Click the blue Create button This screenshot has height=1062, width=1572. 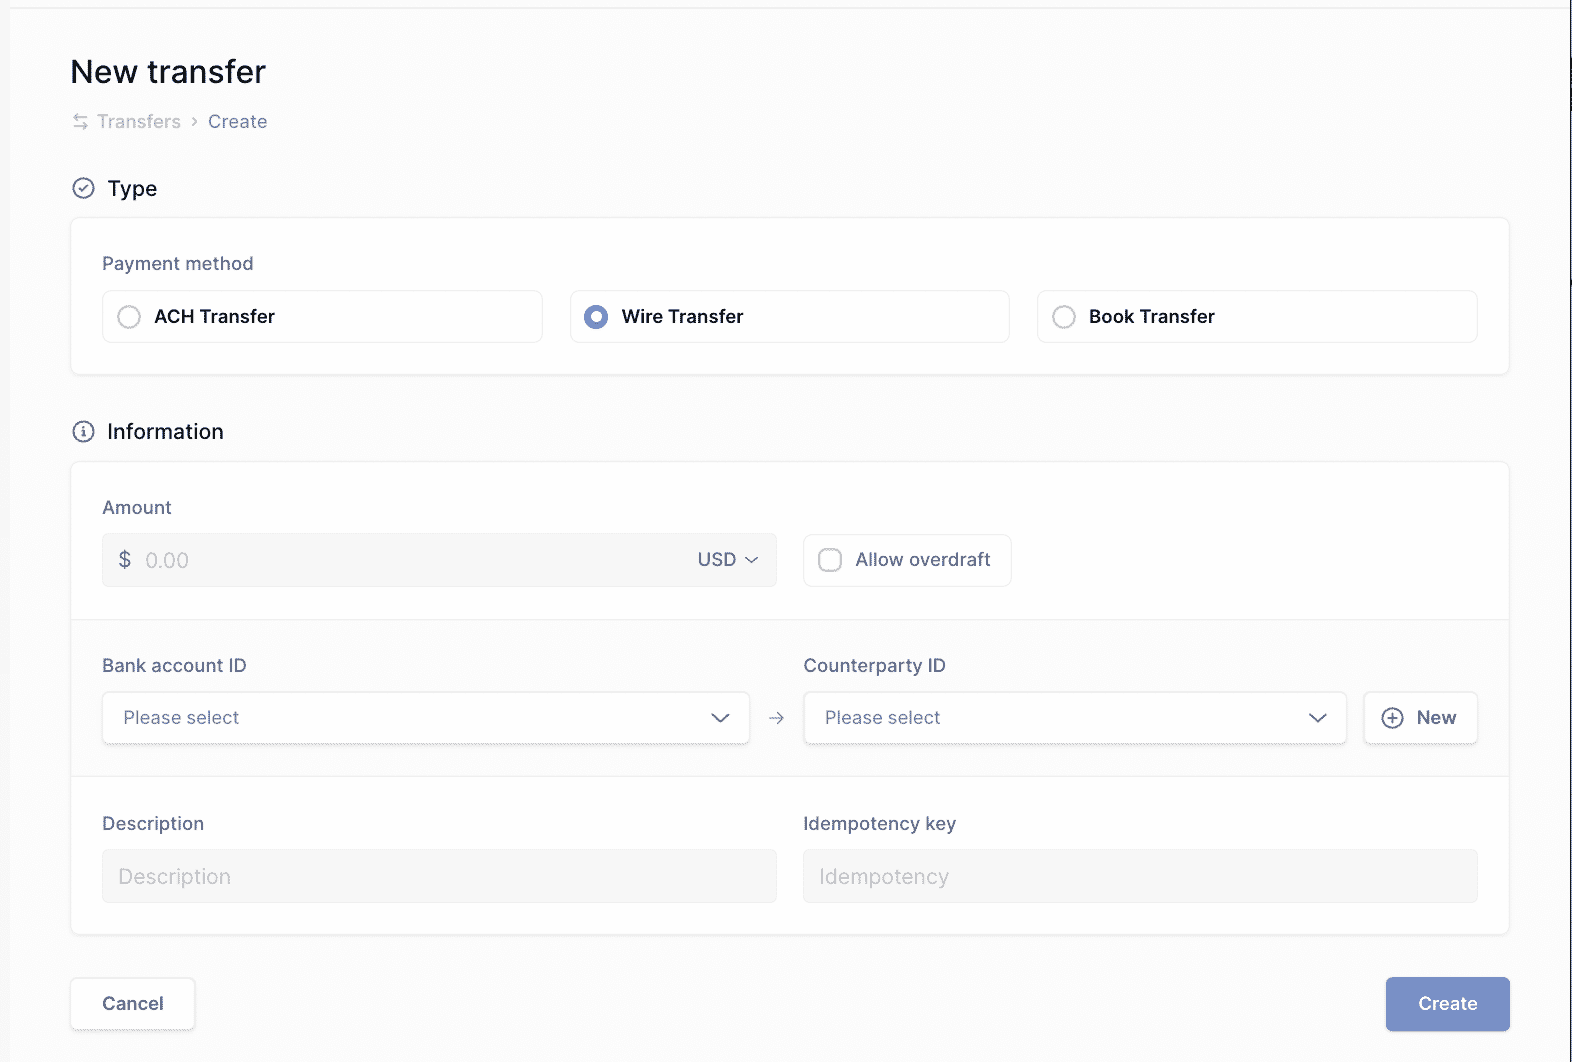[1447, 1004]
